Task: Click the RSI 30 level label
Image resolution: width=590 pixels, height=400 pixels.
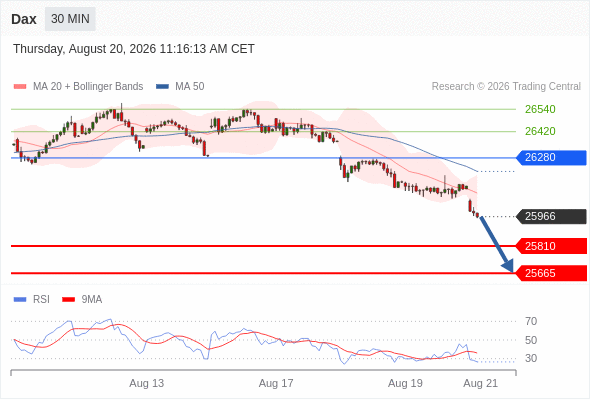Action: pos(531,358)
